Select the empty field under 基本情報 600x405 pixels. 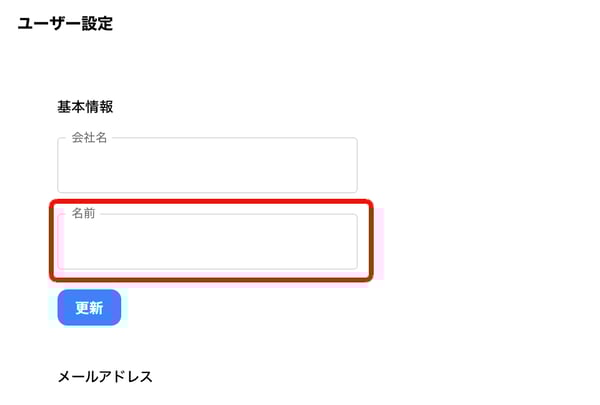pos(207,166)
